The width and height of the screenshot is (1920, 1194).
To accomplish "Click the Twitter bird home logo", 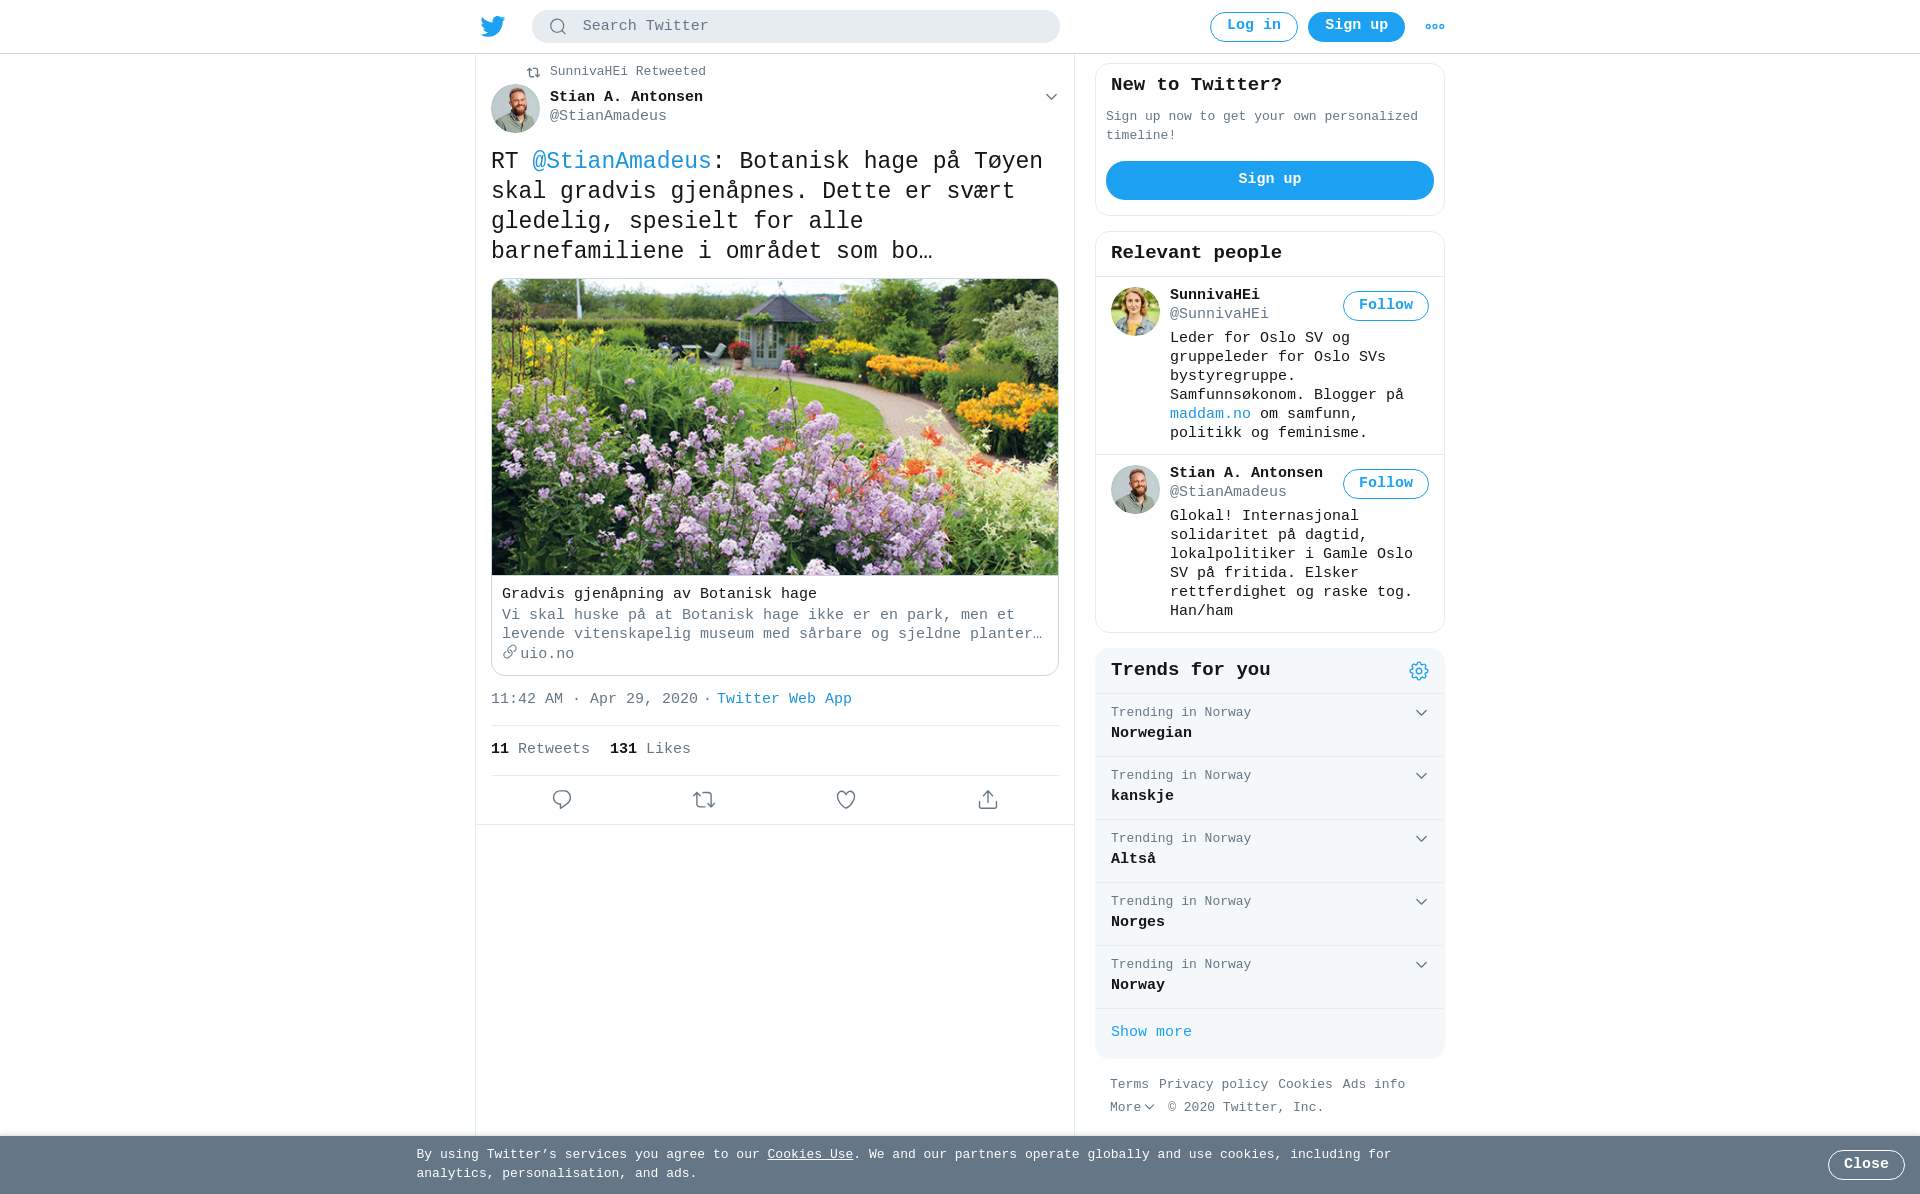I will (x=493, y=26).
